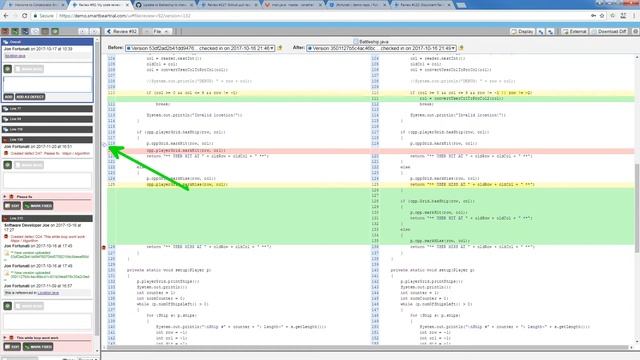Expand the Line 84 conversation
Viewport: 640px width, 360px height.
tap(47, 119)
